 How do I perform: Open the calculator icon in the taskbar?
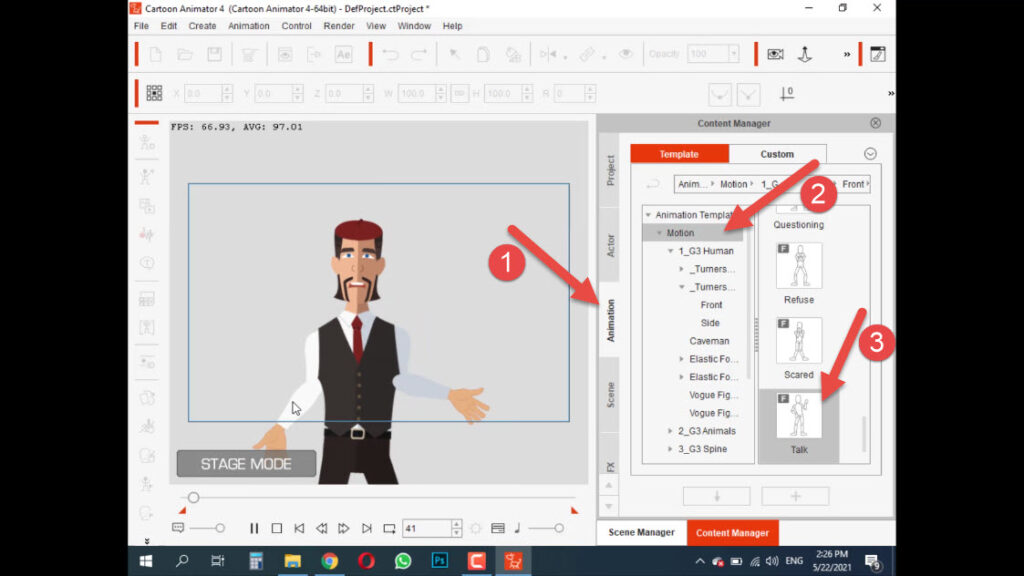tap(256, 561)
